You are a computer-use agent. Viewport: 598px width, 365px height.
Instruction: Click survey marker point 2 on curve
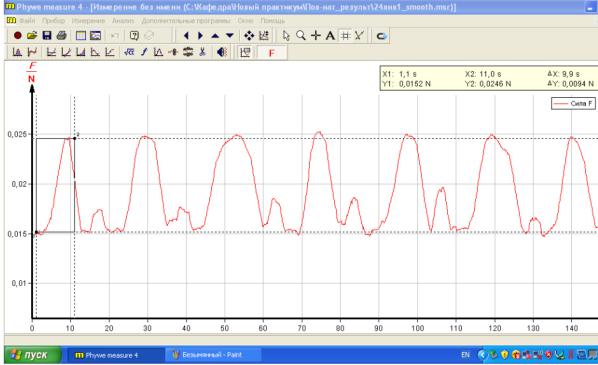coord(74,138)
